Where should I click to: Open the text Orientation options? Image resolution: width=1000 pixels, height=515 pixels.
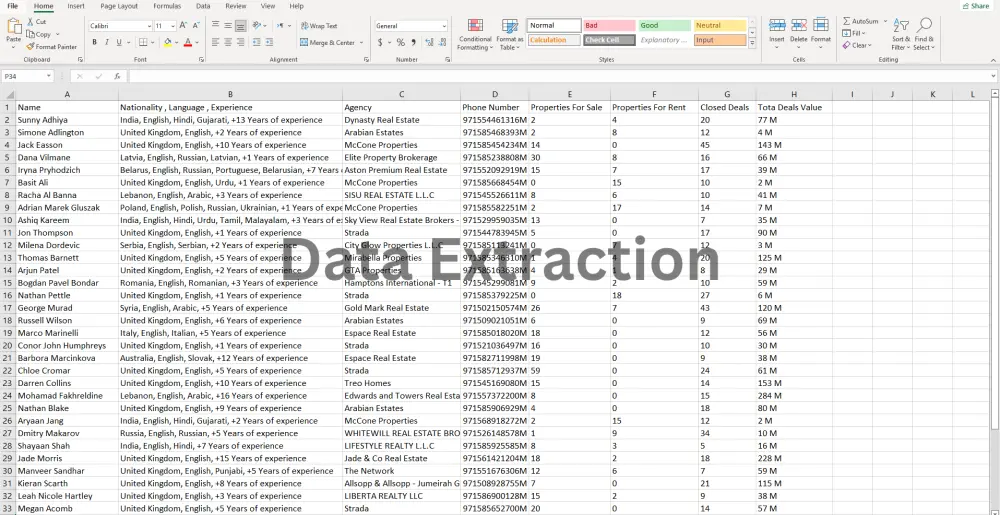pos(258,25)
